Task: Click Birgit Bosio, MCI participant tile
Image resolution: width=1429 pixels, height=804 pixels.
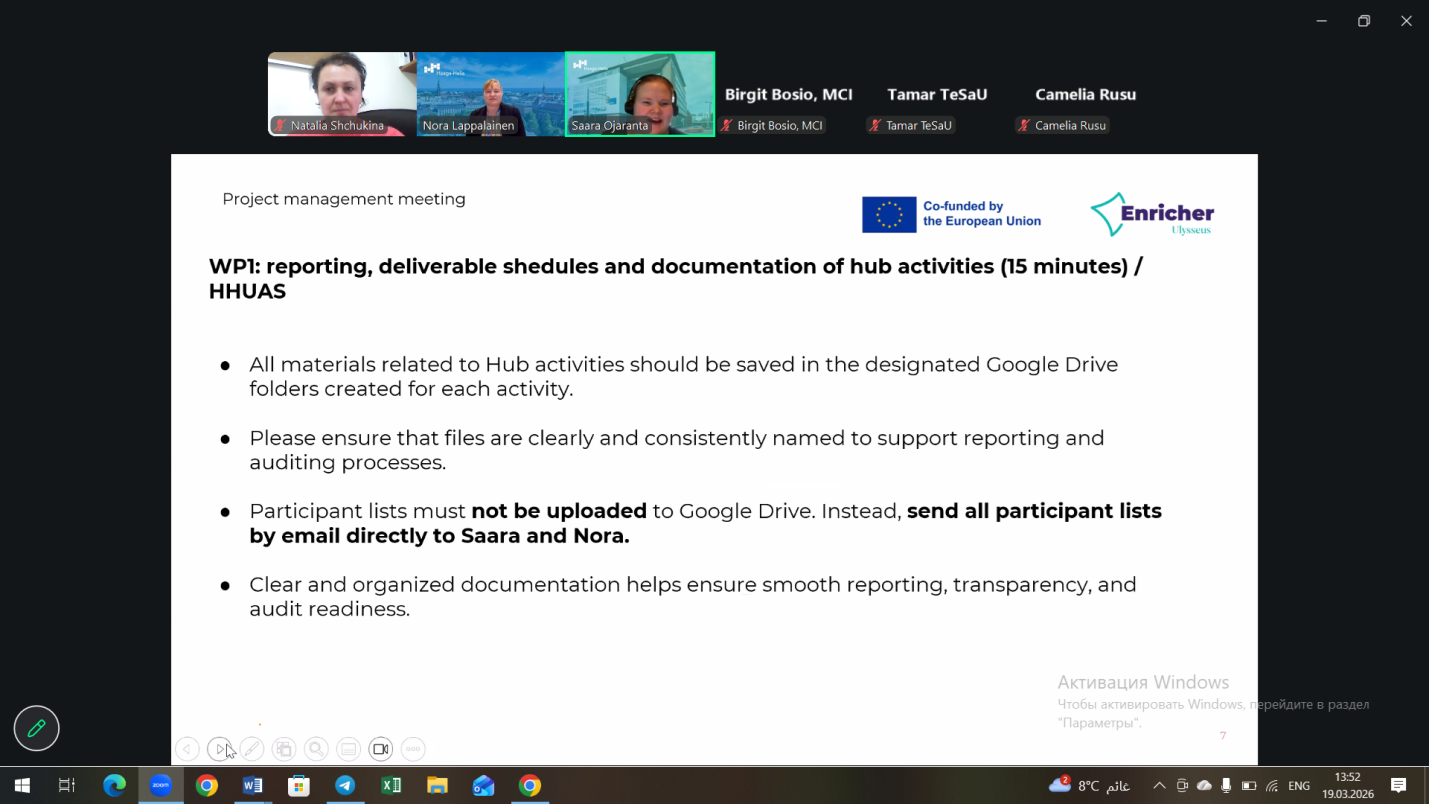Action: tap(788, 95)
